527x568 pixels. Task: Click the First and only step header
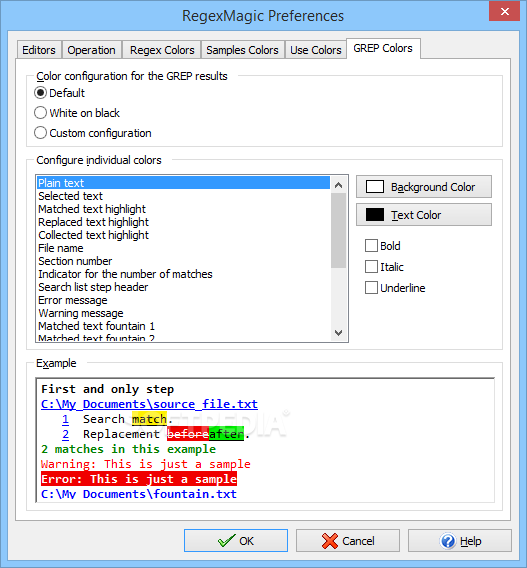(108, 389)
